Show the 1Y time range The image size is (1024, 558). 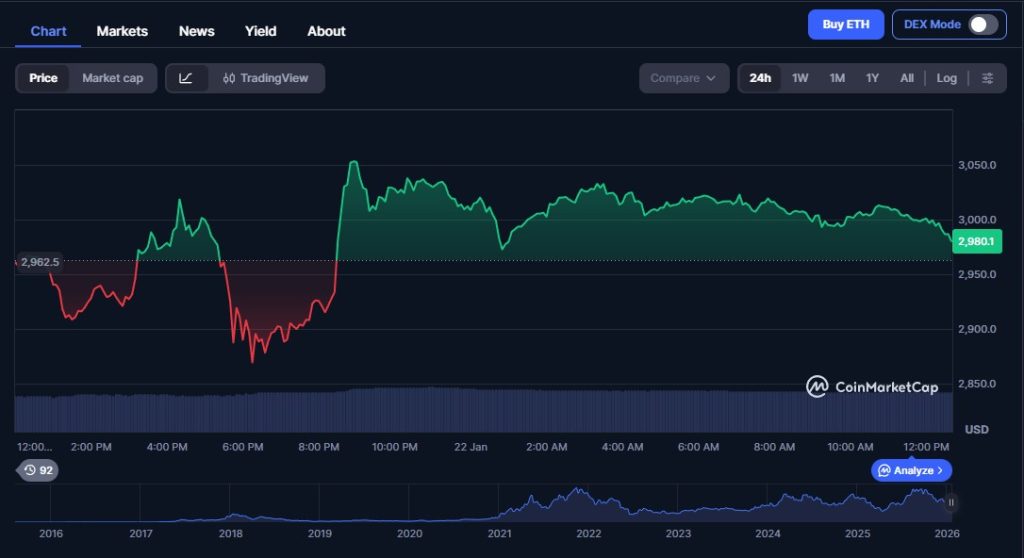[872, 78]
